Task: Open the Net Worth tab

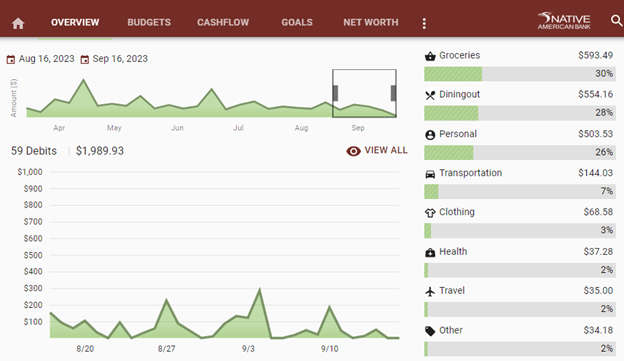Action: [x=370, y=22]
